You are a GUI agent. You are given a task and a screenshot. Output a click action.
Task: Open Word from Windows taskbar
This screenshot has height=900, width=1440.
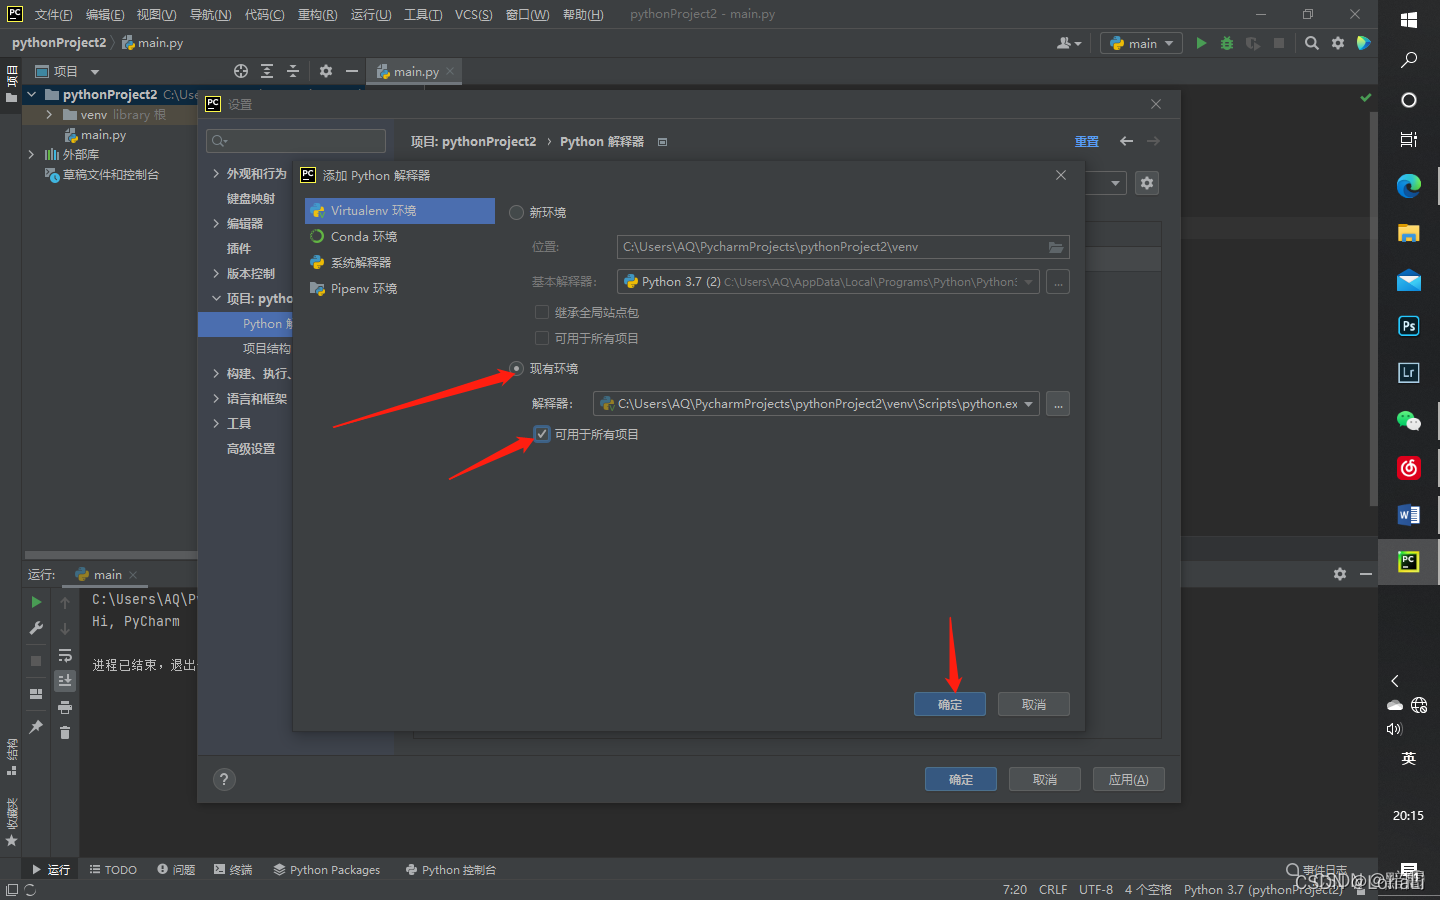1409,515
